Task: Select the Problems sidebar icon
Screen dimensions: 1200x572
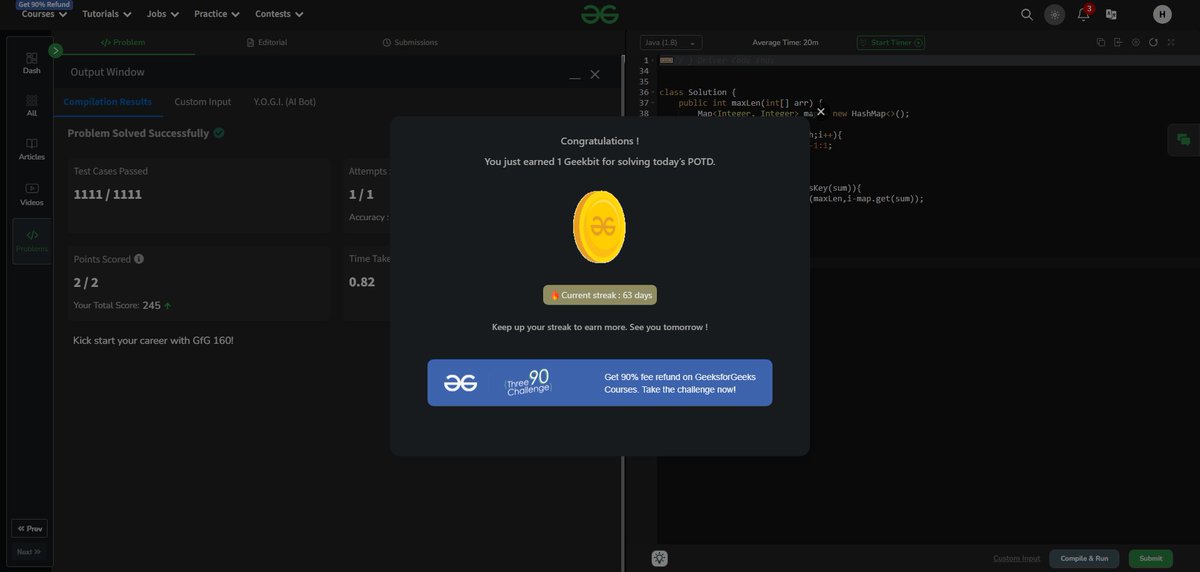Action: [x=32, y=241]
